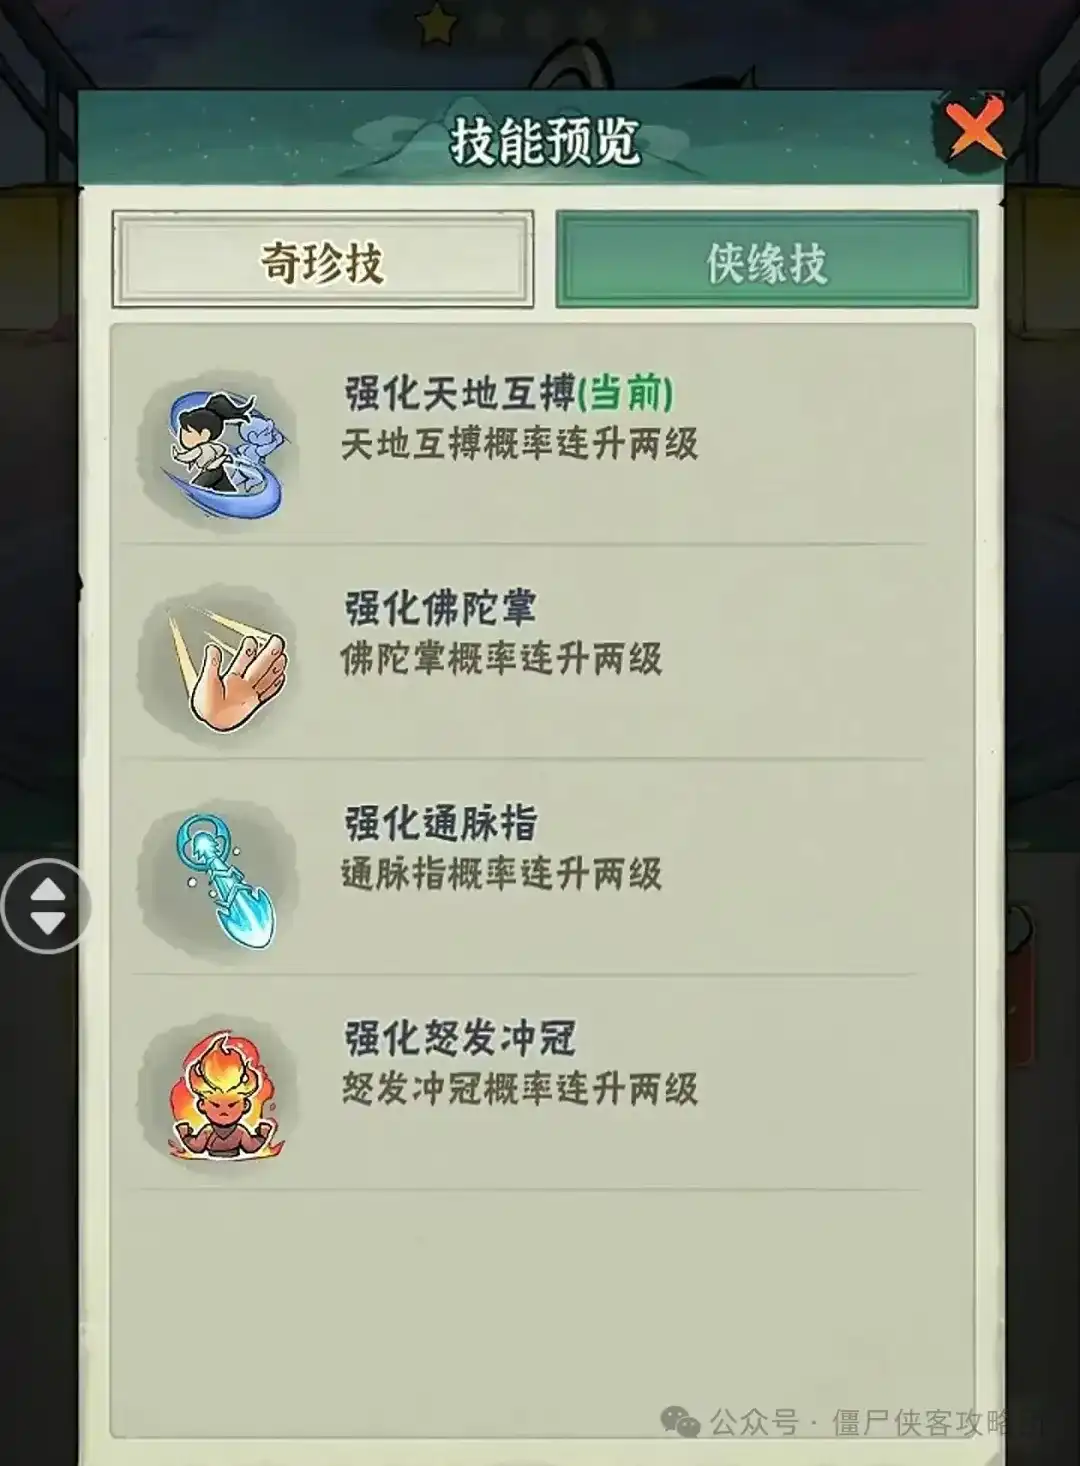The width and height of the screenshot is (1080, 1466).
Task: Tap the 强化佛陀掌 palm icon
Action: click(222, 665)
